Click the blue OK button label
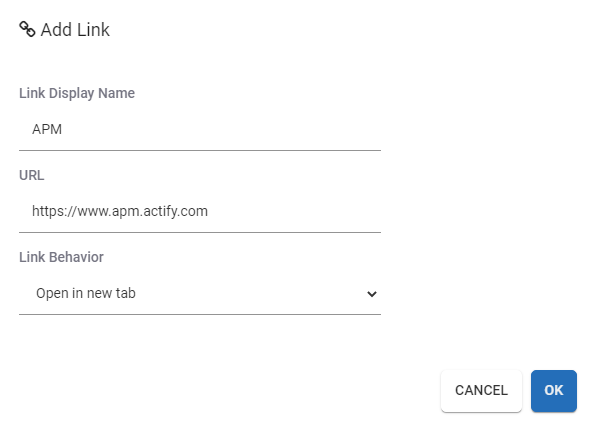The height and width of the screenshot is (427, 595). coord(554,391)
